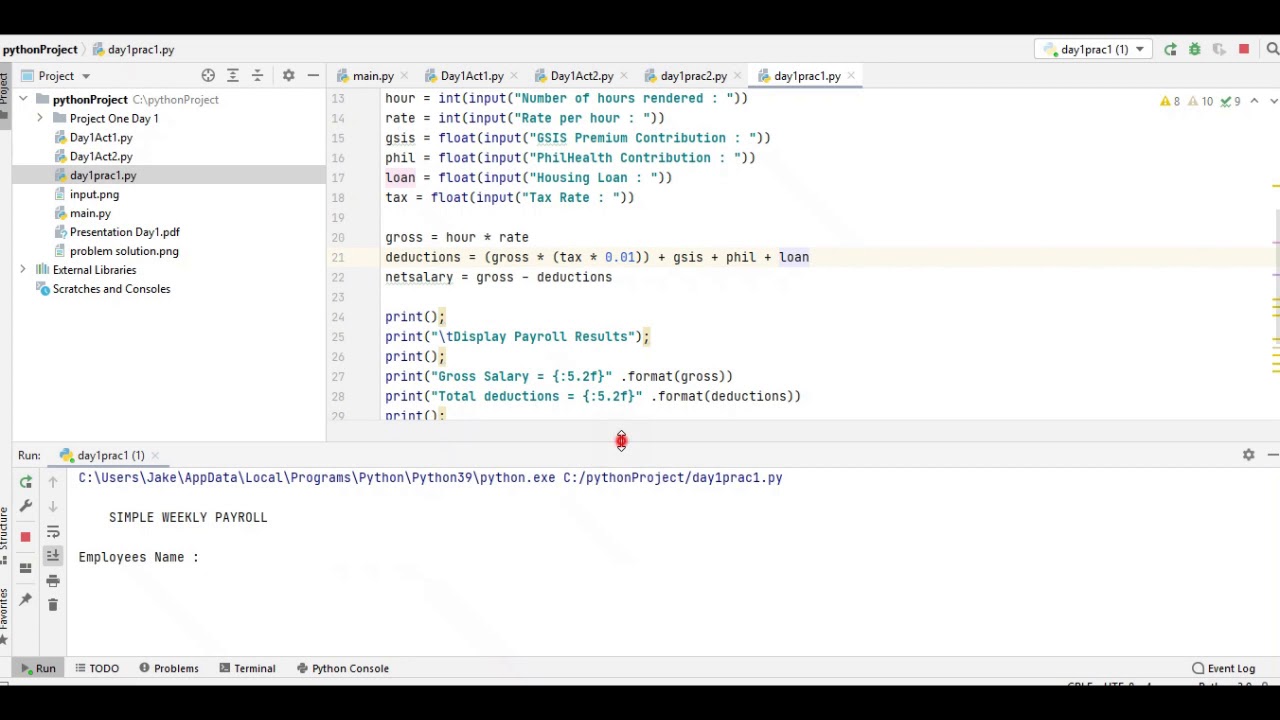Select day1prac1.py in project tree
This screenshot has height=720, width=1280.
point(102,176)
